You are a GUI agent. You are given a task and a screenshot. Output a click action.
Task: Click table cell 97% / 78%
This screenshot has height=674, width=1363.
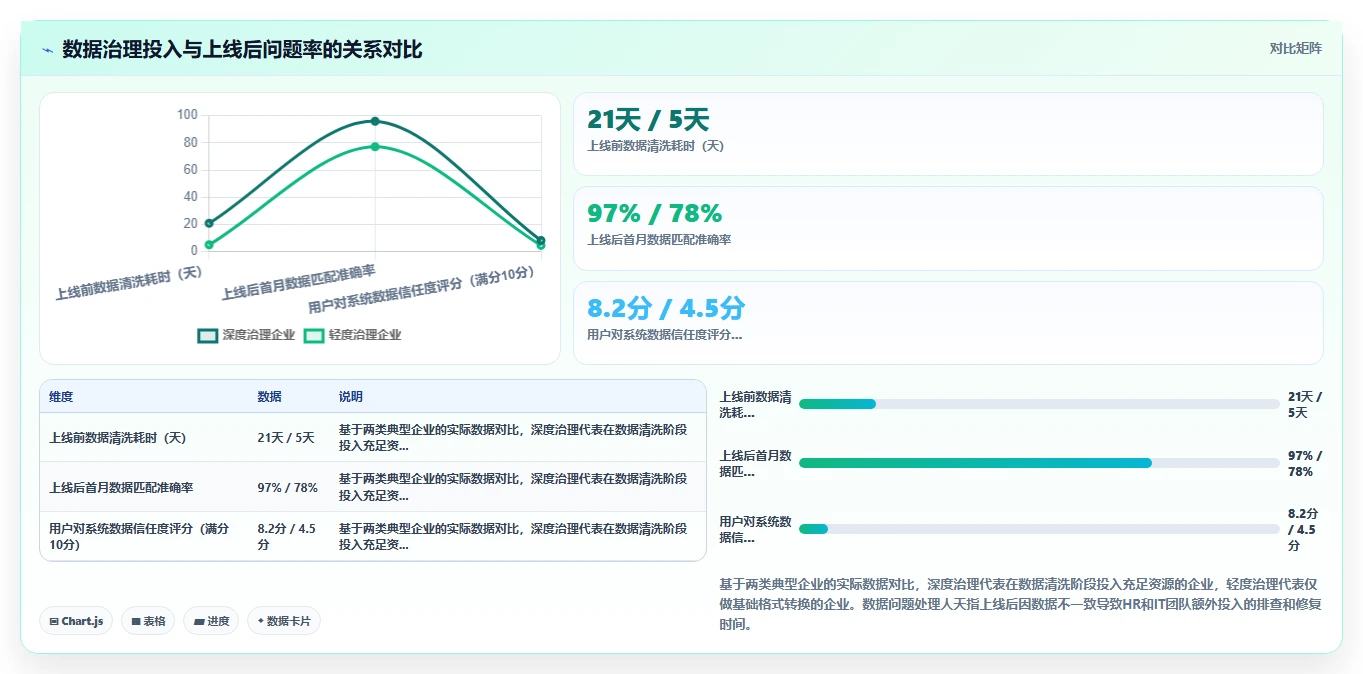(x=288, y=488)
